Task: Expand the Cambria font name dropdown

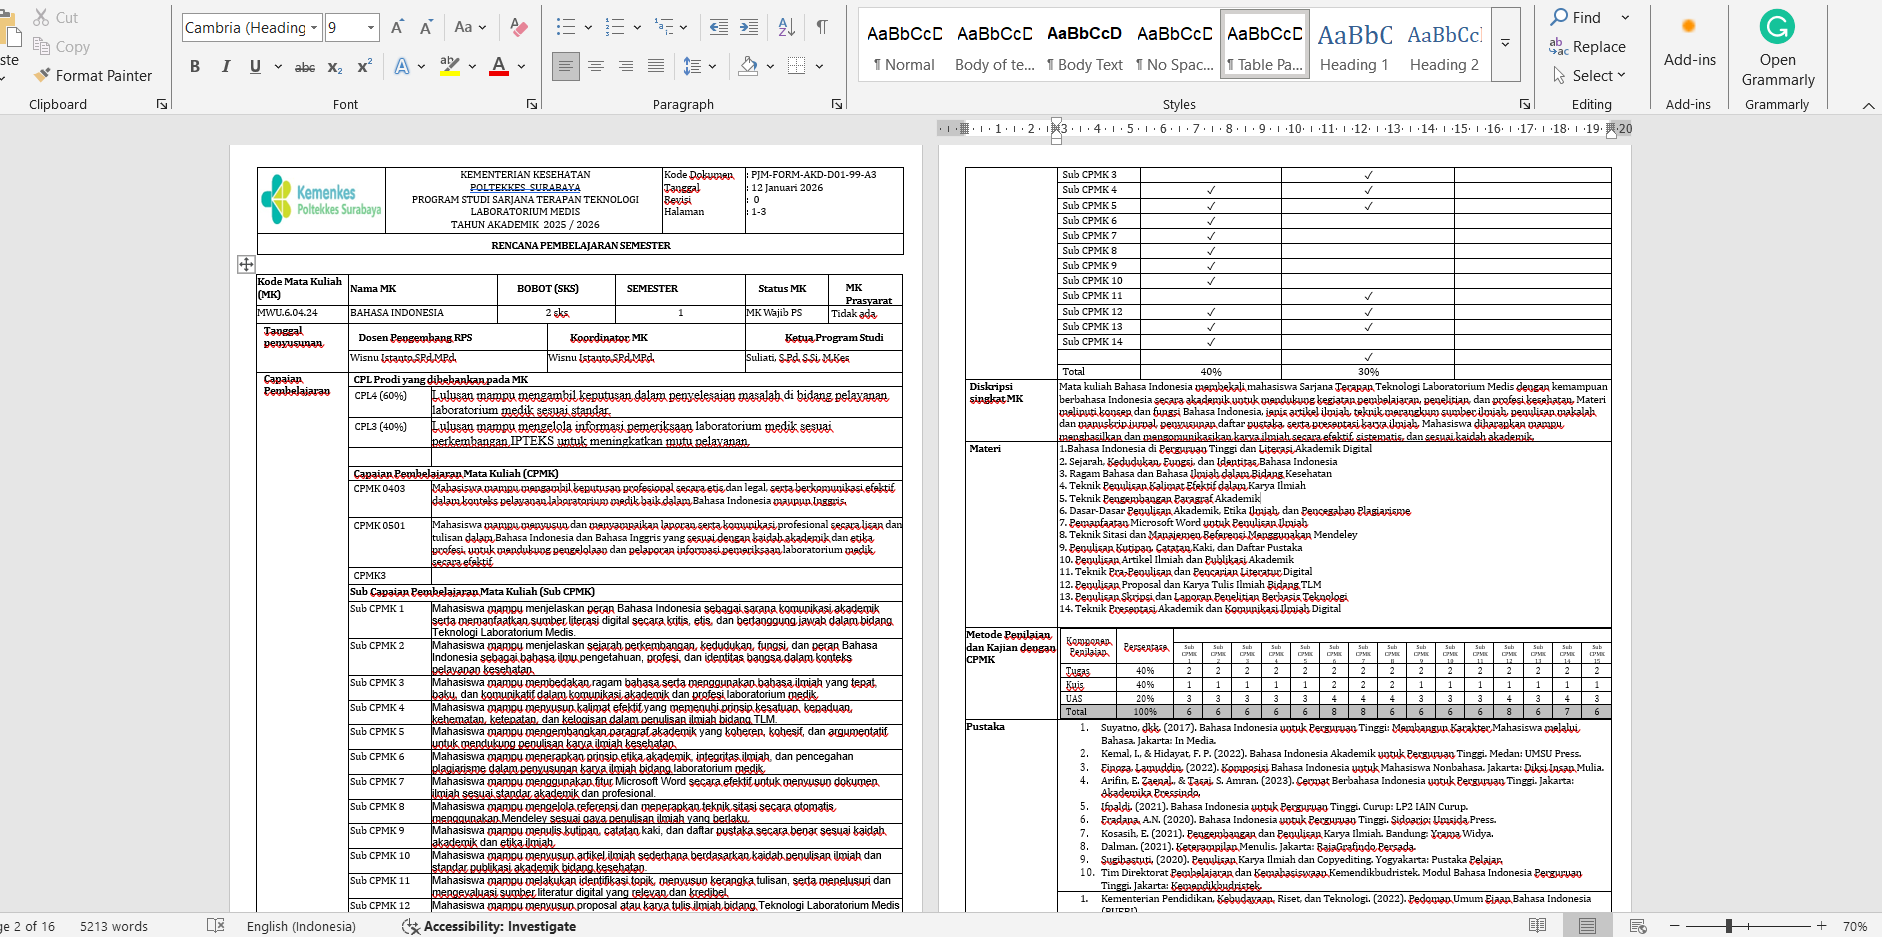Action: [x=314, y=28]
